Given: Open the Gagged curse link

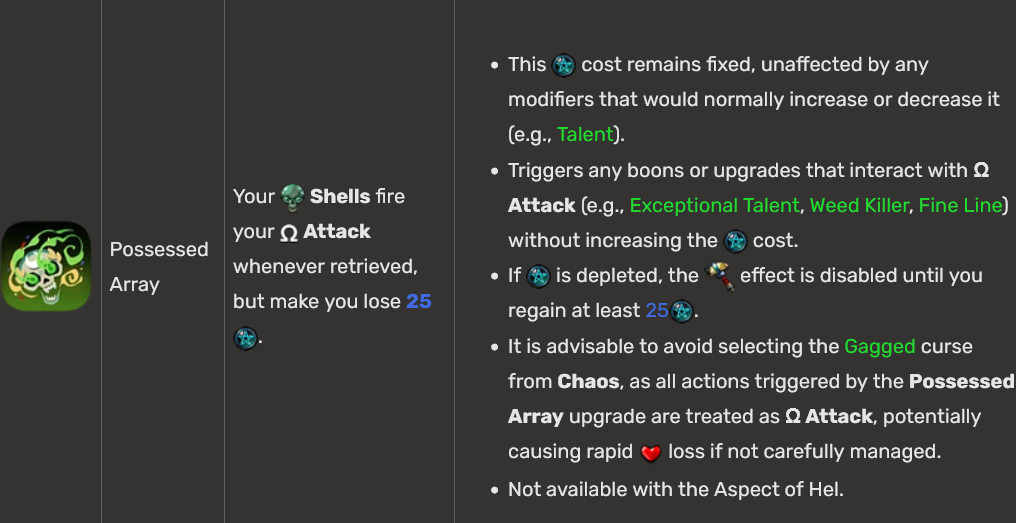Looking at the screenshot, I should (x=879, y=347).
